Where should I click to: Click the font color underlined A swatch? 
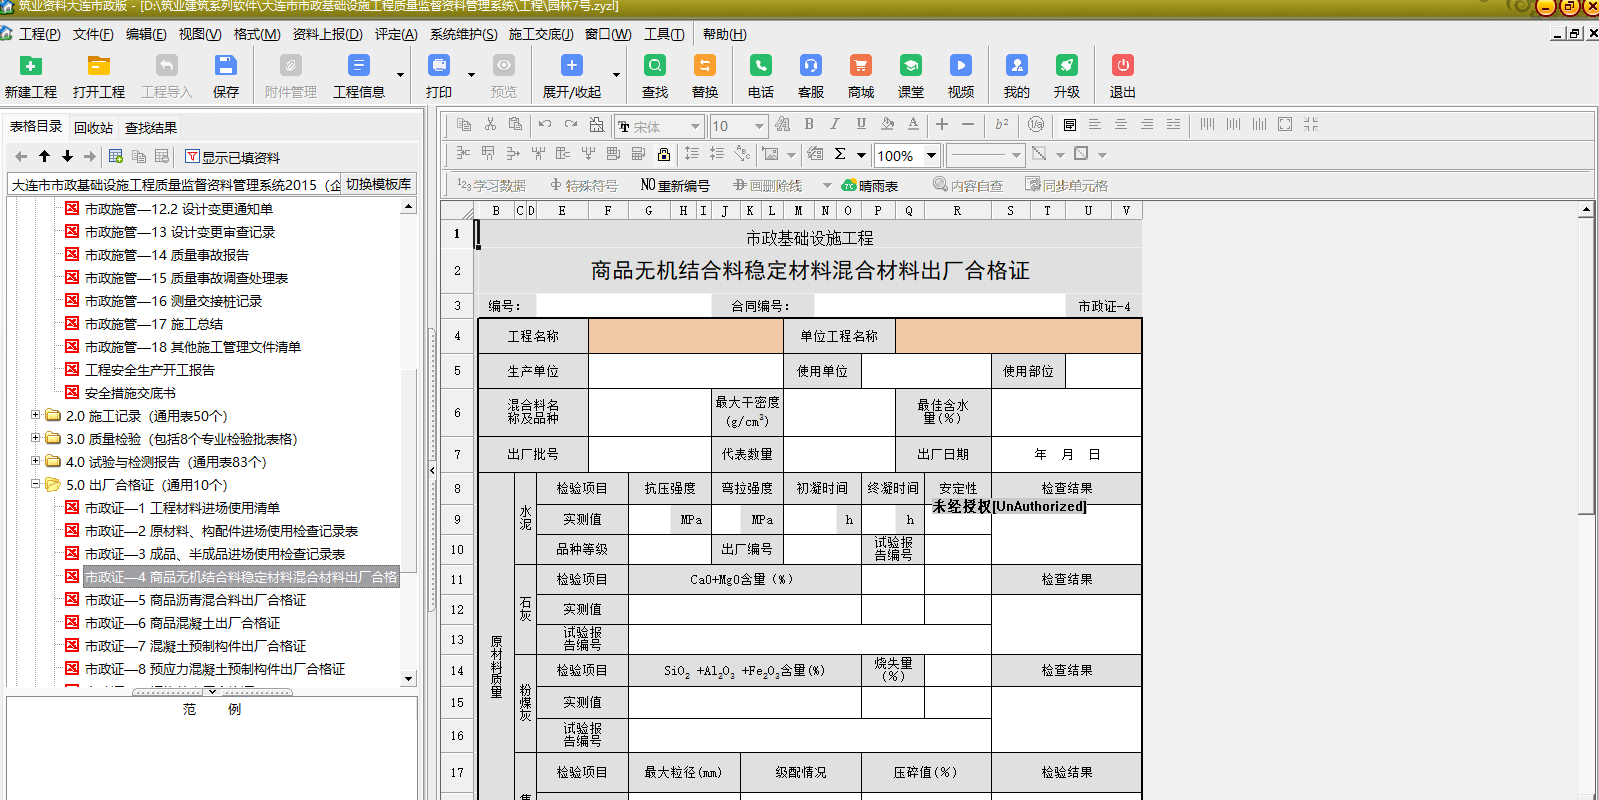913,125
